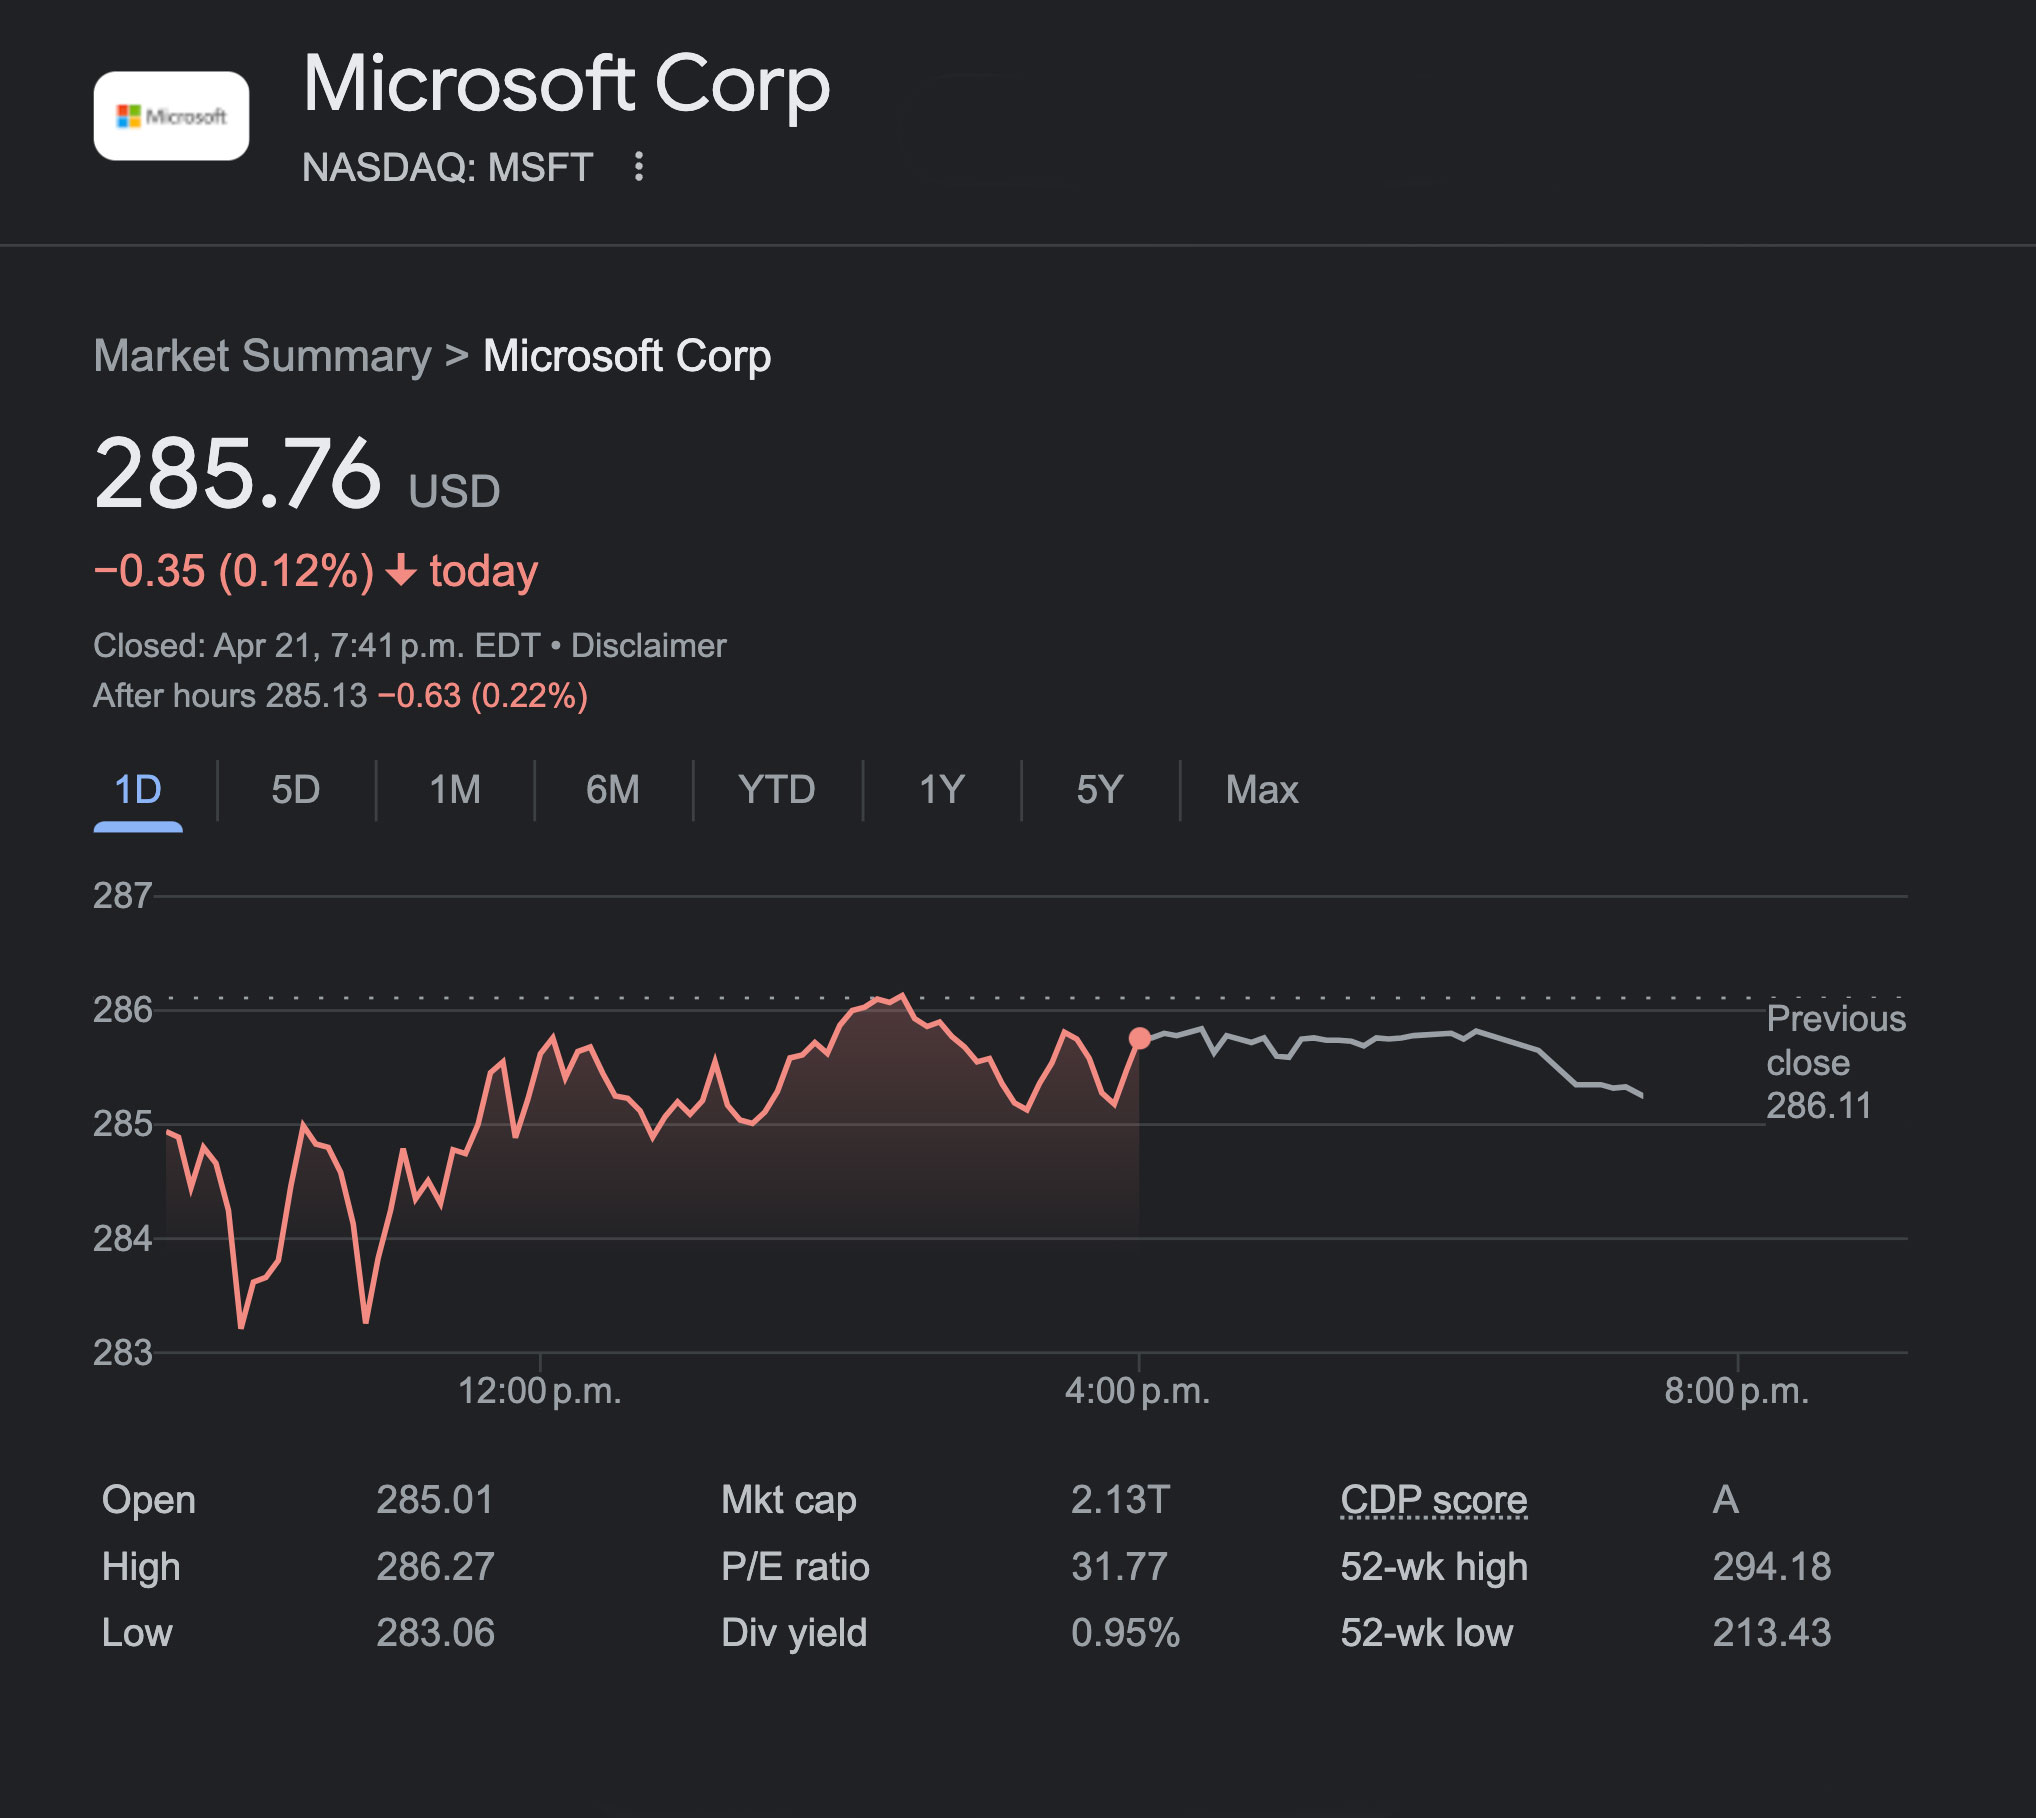Screen dimensions: 2036x1818
Task: Click the red closing-price dot on chart
Action: pyautogui.click(x=1139, y=1038)
